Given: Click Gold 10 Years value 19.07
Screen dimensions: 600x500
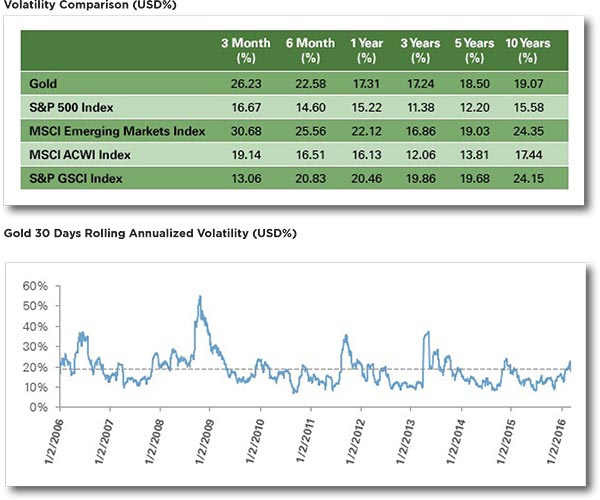Looking at the screenshot, I should point(528,83).
